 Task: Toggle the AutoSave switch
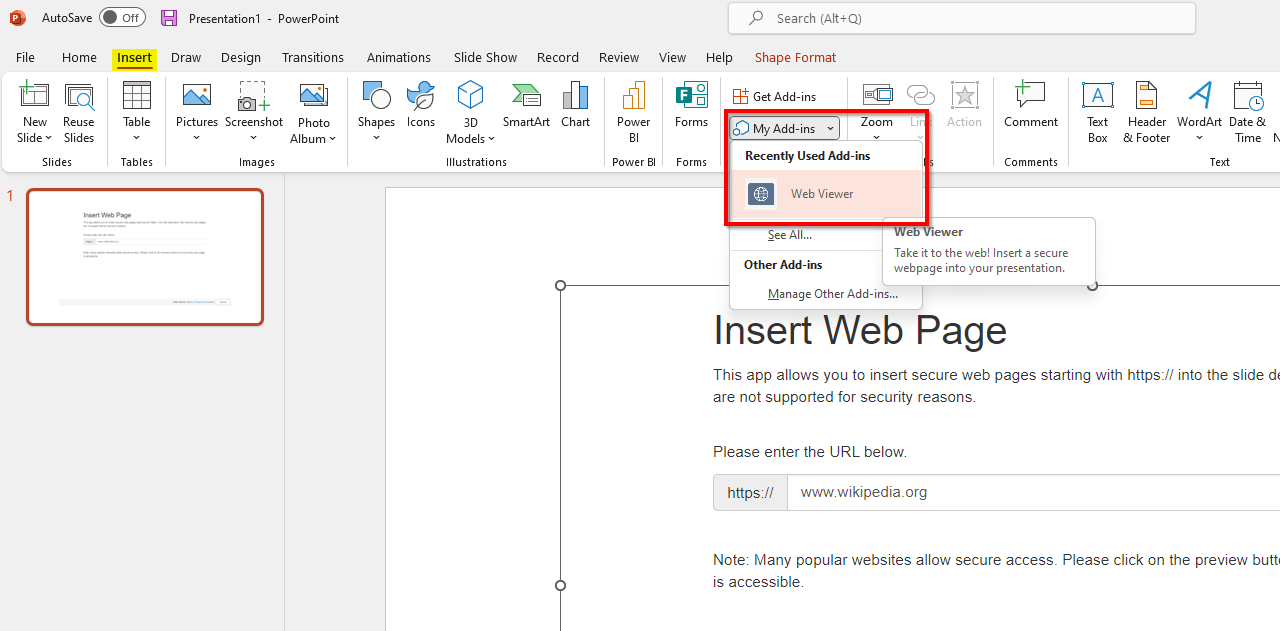122,18
